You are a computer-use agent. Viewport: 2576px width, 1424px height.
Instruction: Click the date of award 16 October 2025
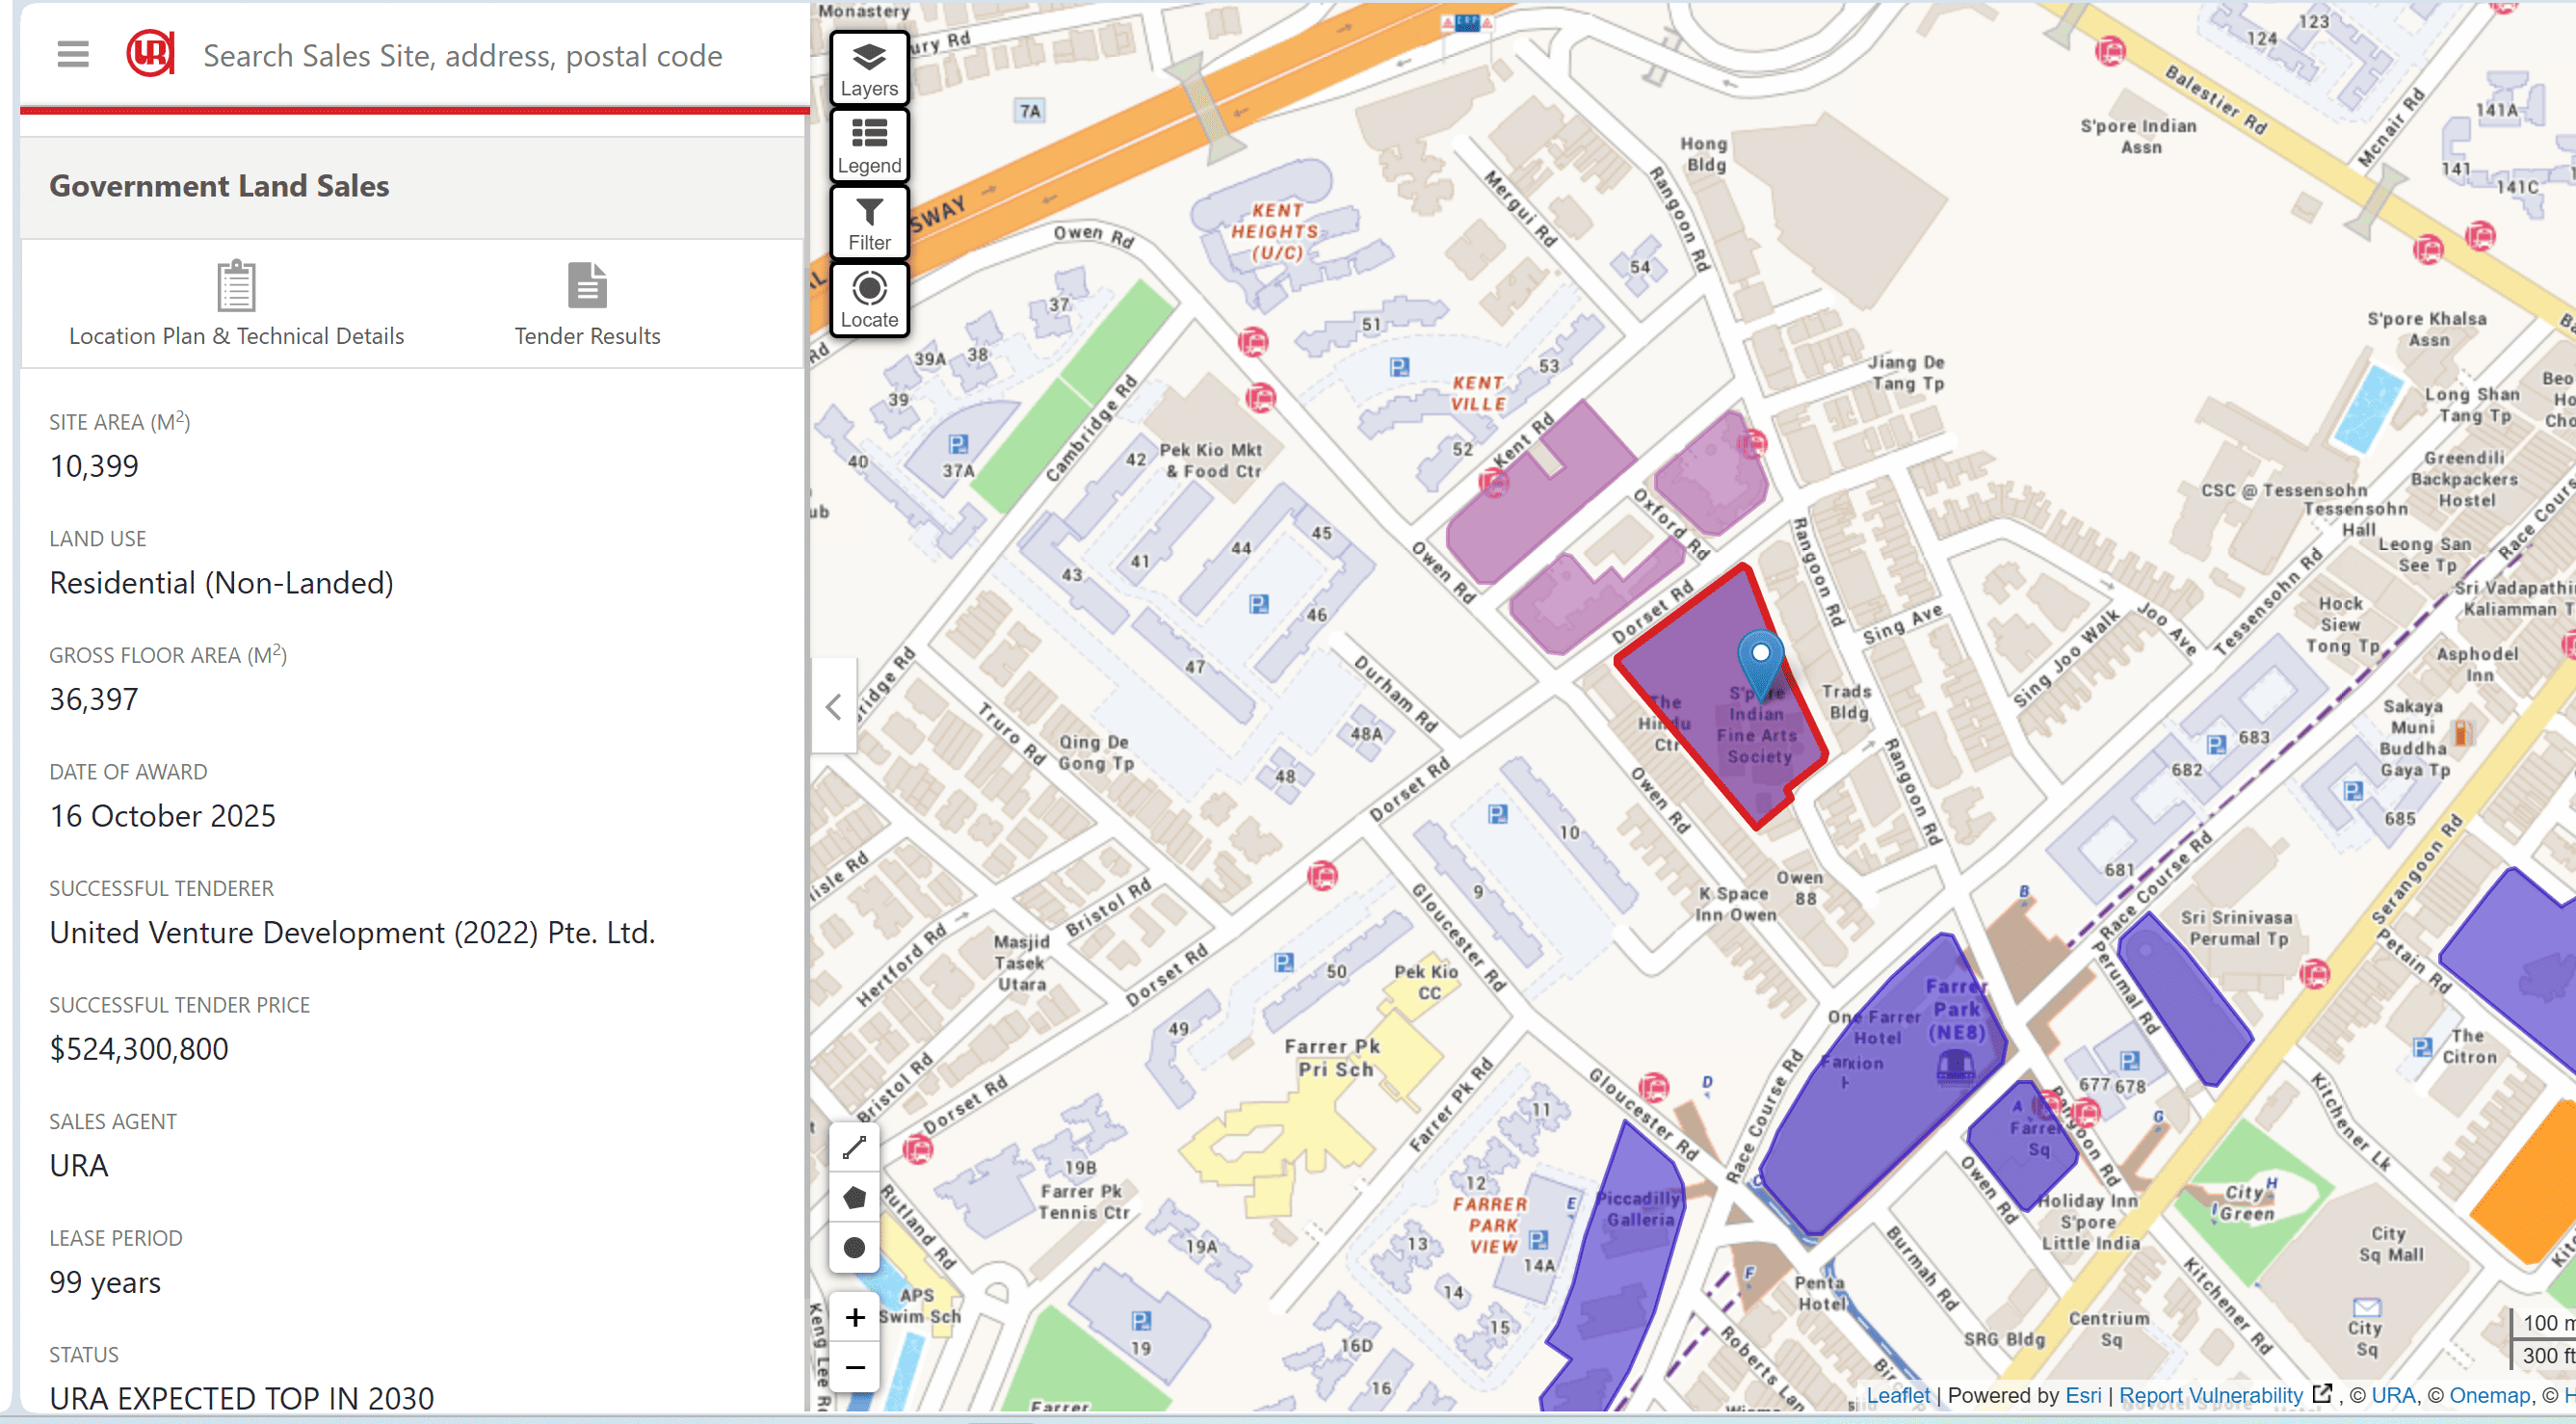[163, 816]
